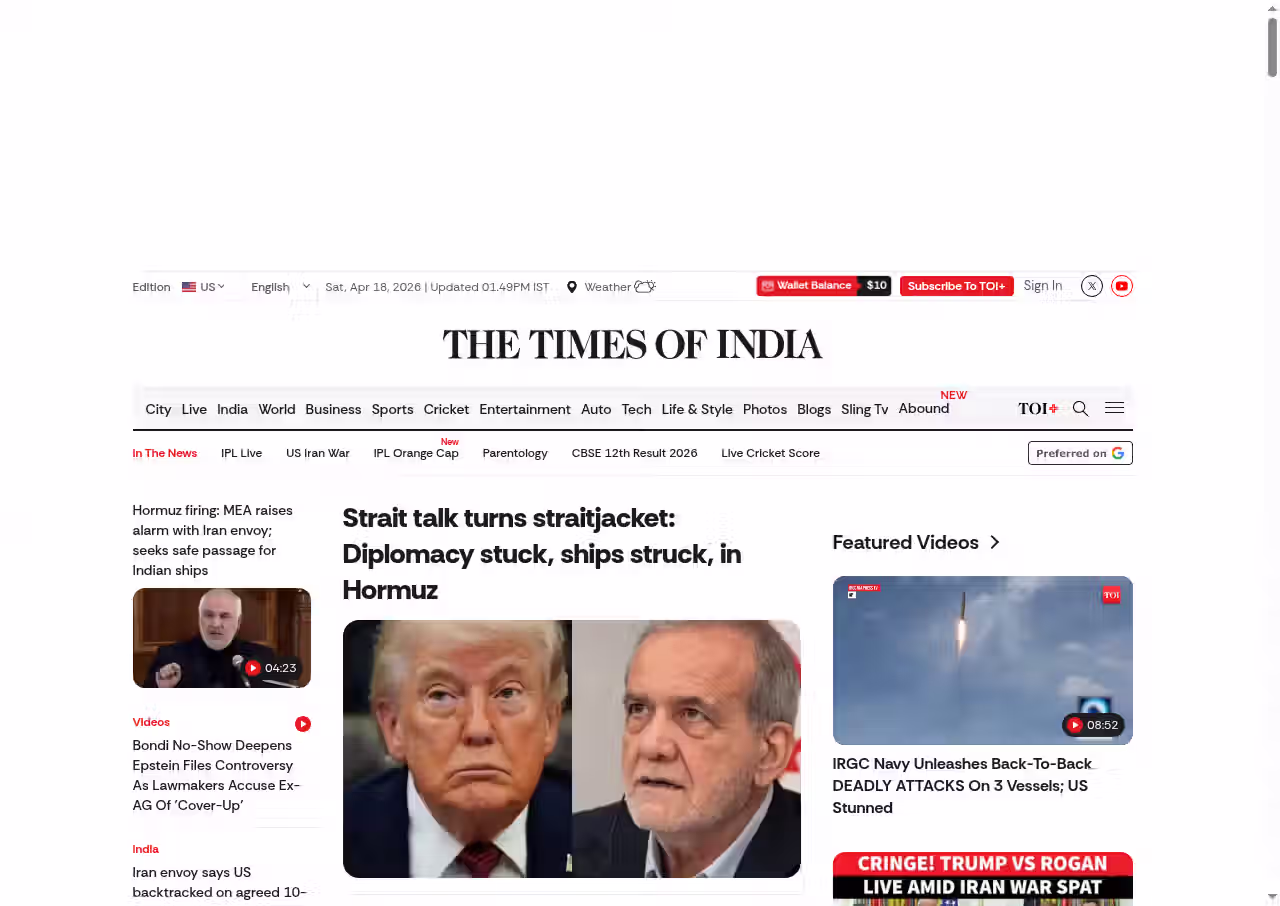Click the location pin icon near Weather

pyautogui.click(x=572, y=287)
